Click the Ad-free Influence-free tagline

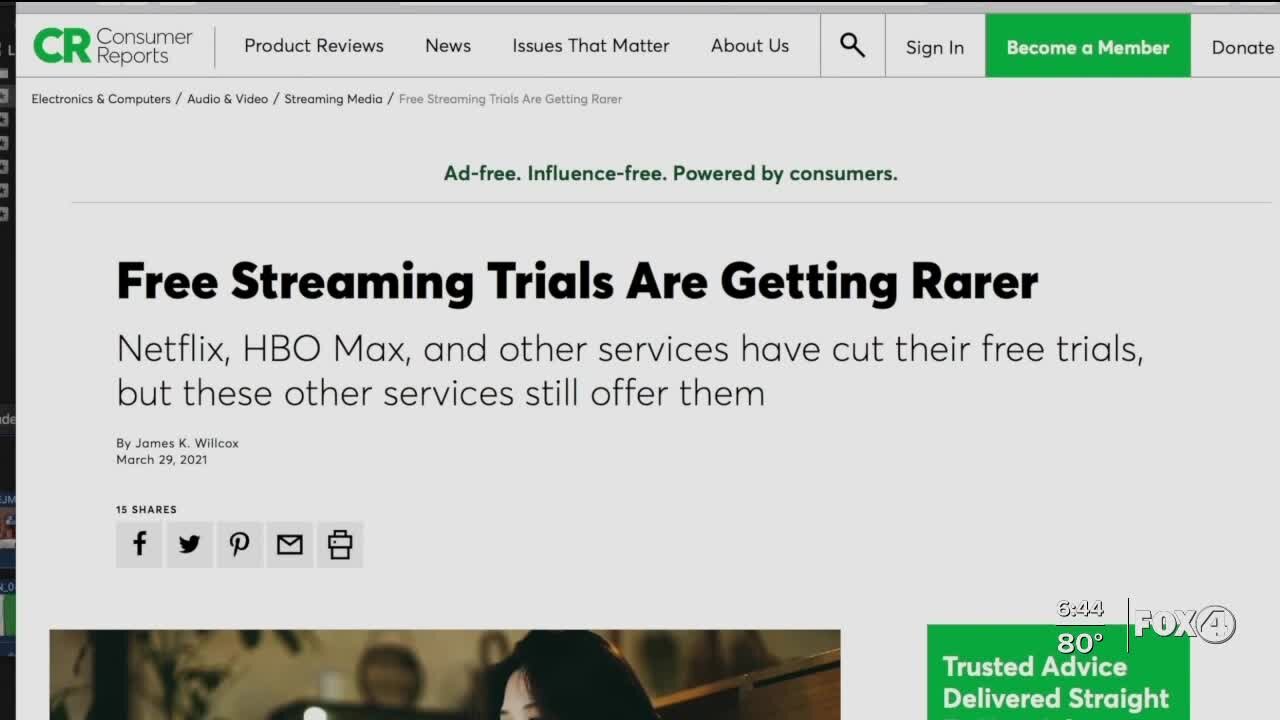pos(670,173)
